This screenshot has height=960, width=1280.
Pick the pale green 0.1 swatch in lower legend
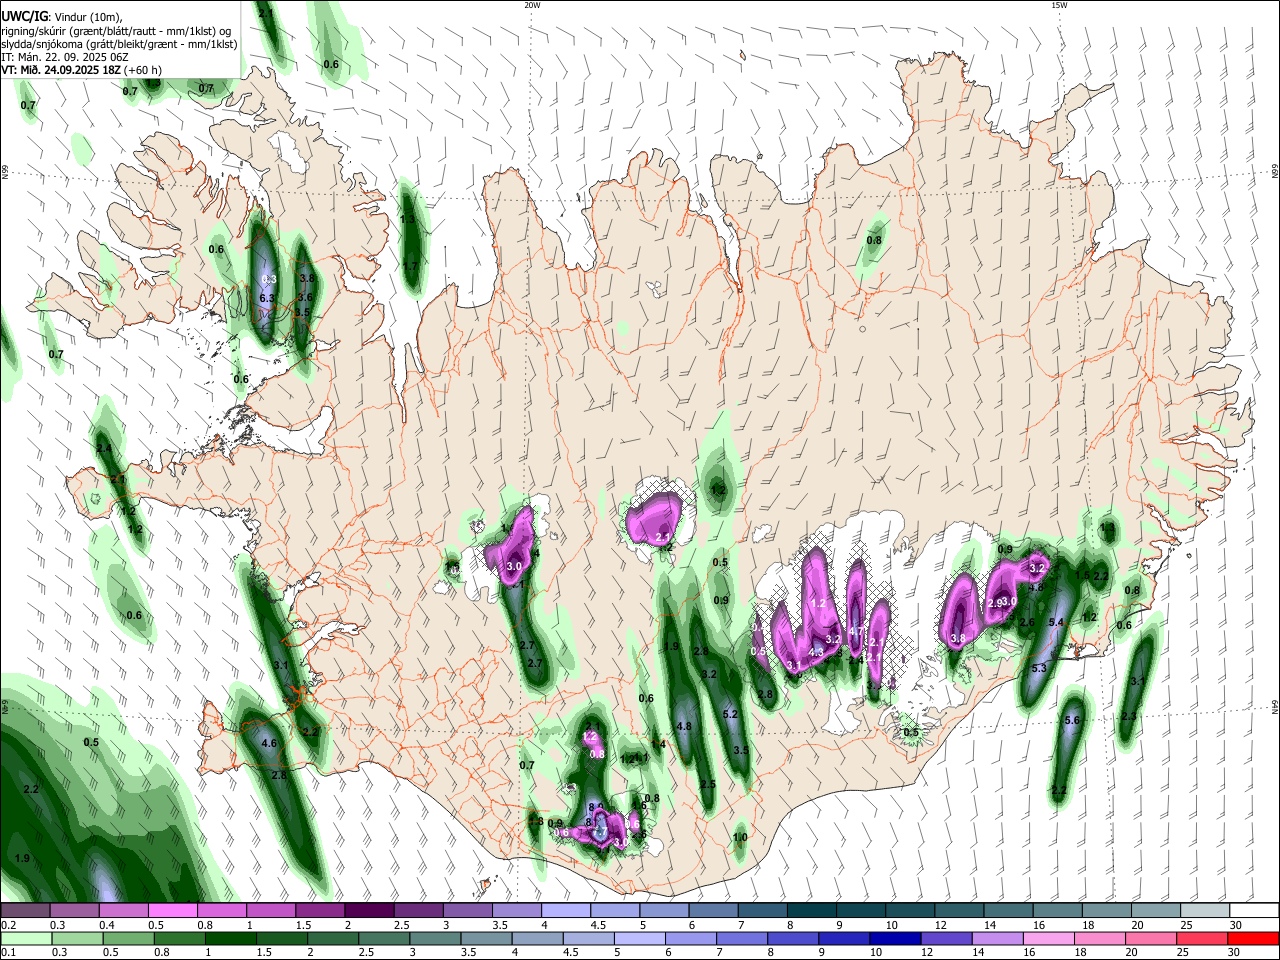point(25,938)
